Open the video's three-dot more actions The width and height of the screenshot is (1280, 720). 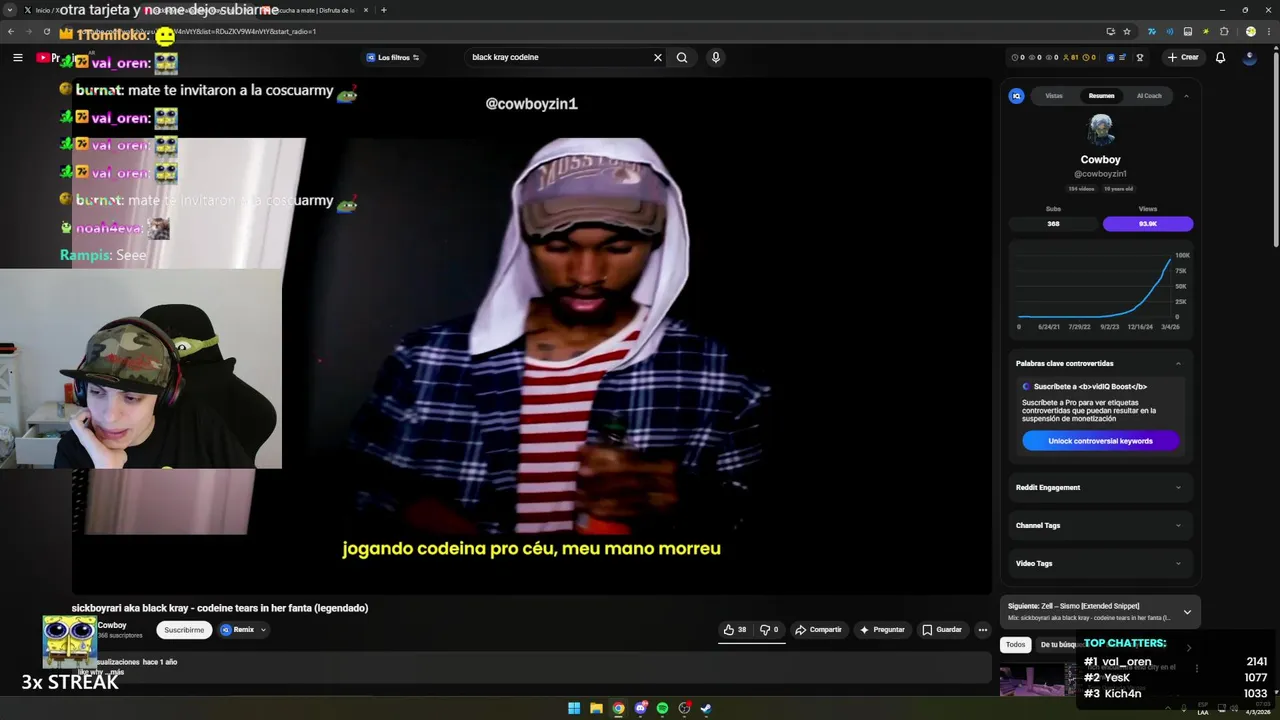point(983,630)
